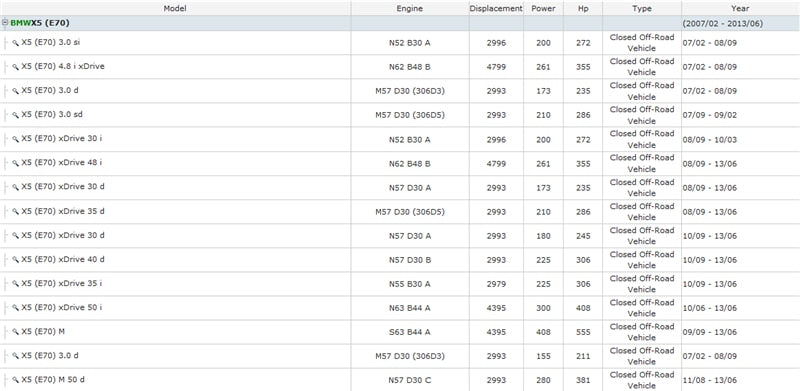Click magnifier icon beside X5 (E70) xDrive 48 i
Viewport: 800px width, 391px height.
coord(15,163)
